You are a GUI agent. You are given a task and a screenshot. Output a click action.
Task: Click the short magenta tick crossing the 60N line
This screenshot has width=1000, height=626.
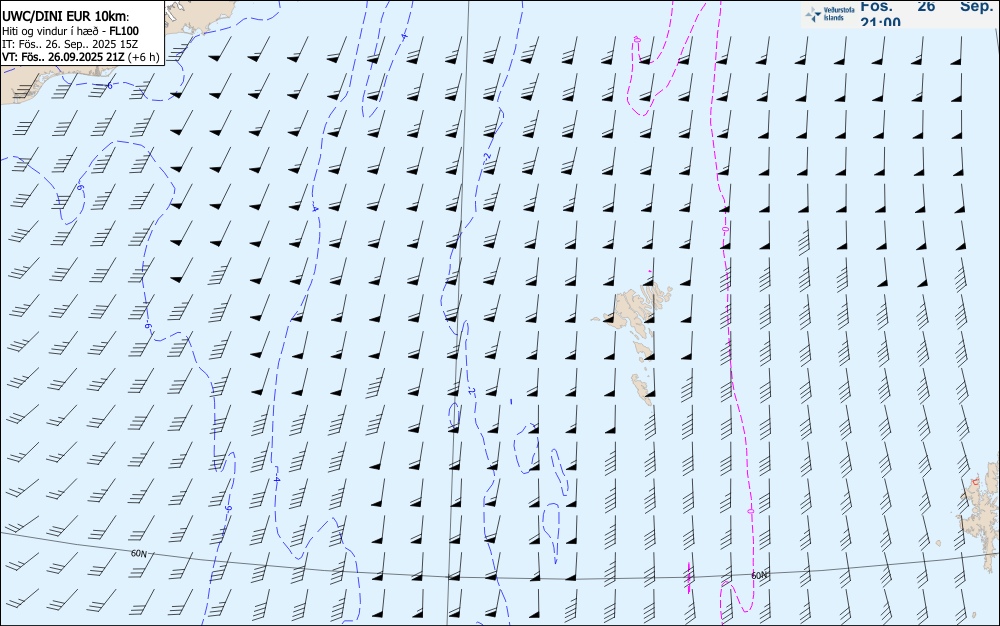(689, 578)
